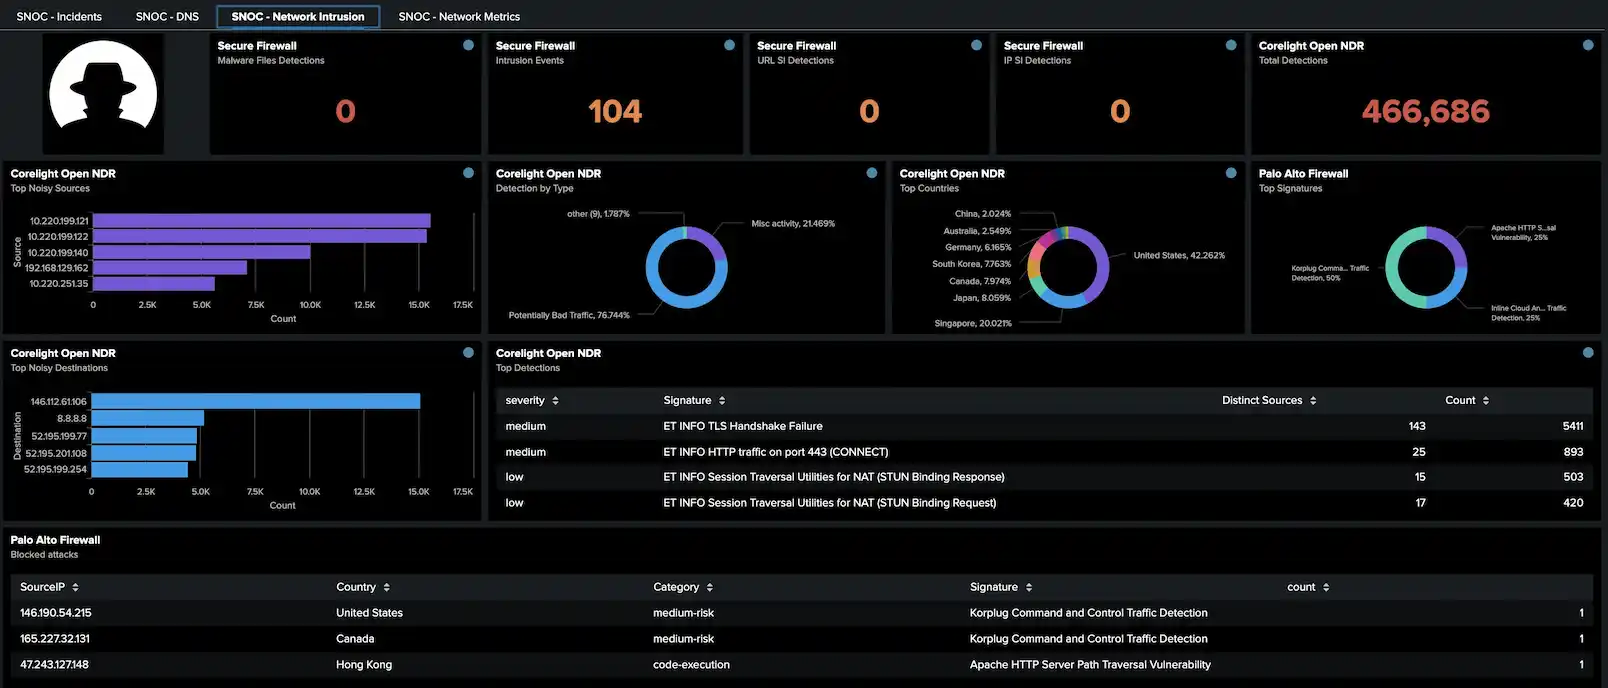Click source IP 146.190.54.215 in Blocked attacks

pos(56,613)
